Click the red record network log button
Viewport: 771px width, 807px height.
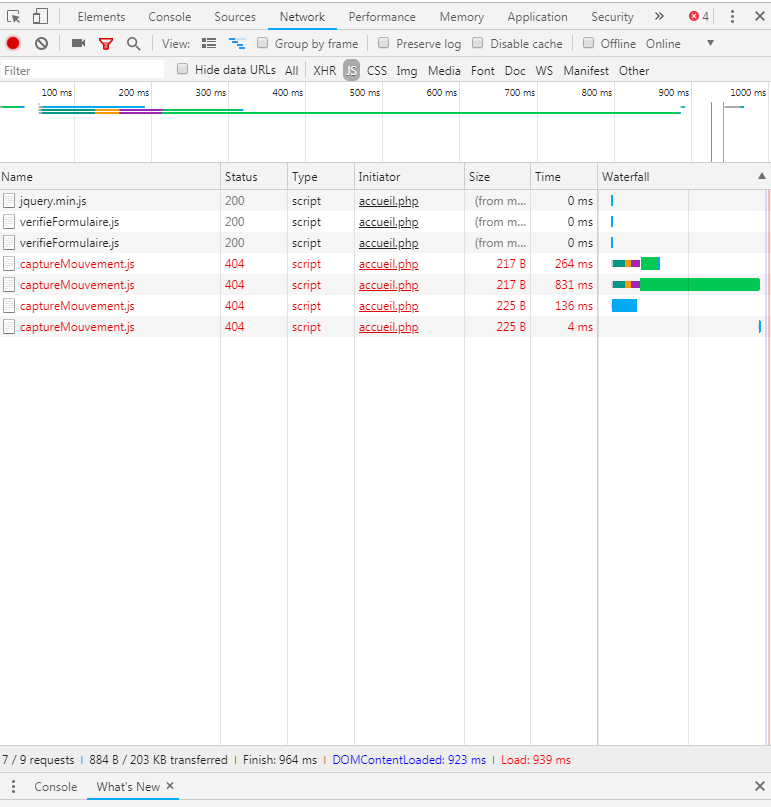pos(13,43)
